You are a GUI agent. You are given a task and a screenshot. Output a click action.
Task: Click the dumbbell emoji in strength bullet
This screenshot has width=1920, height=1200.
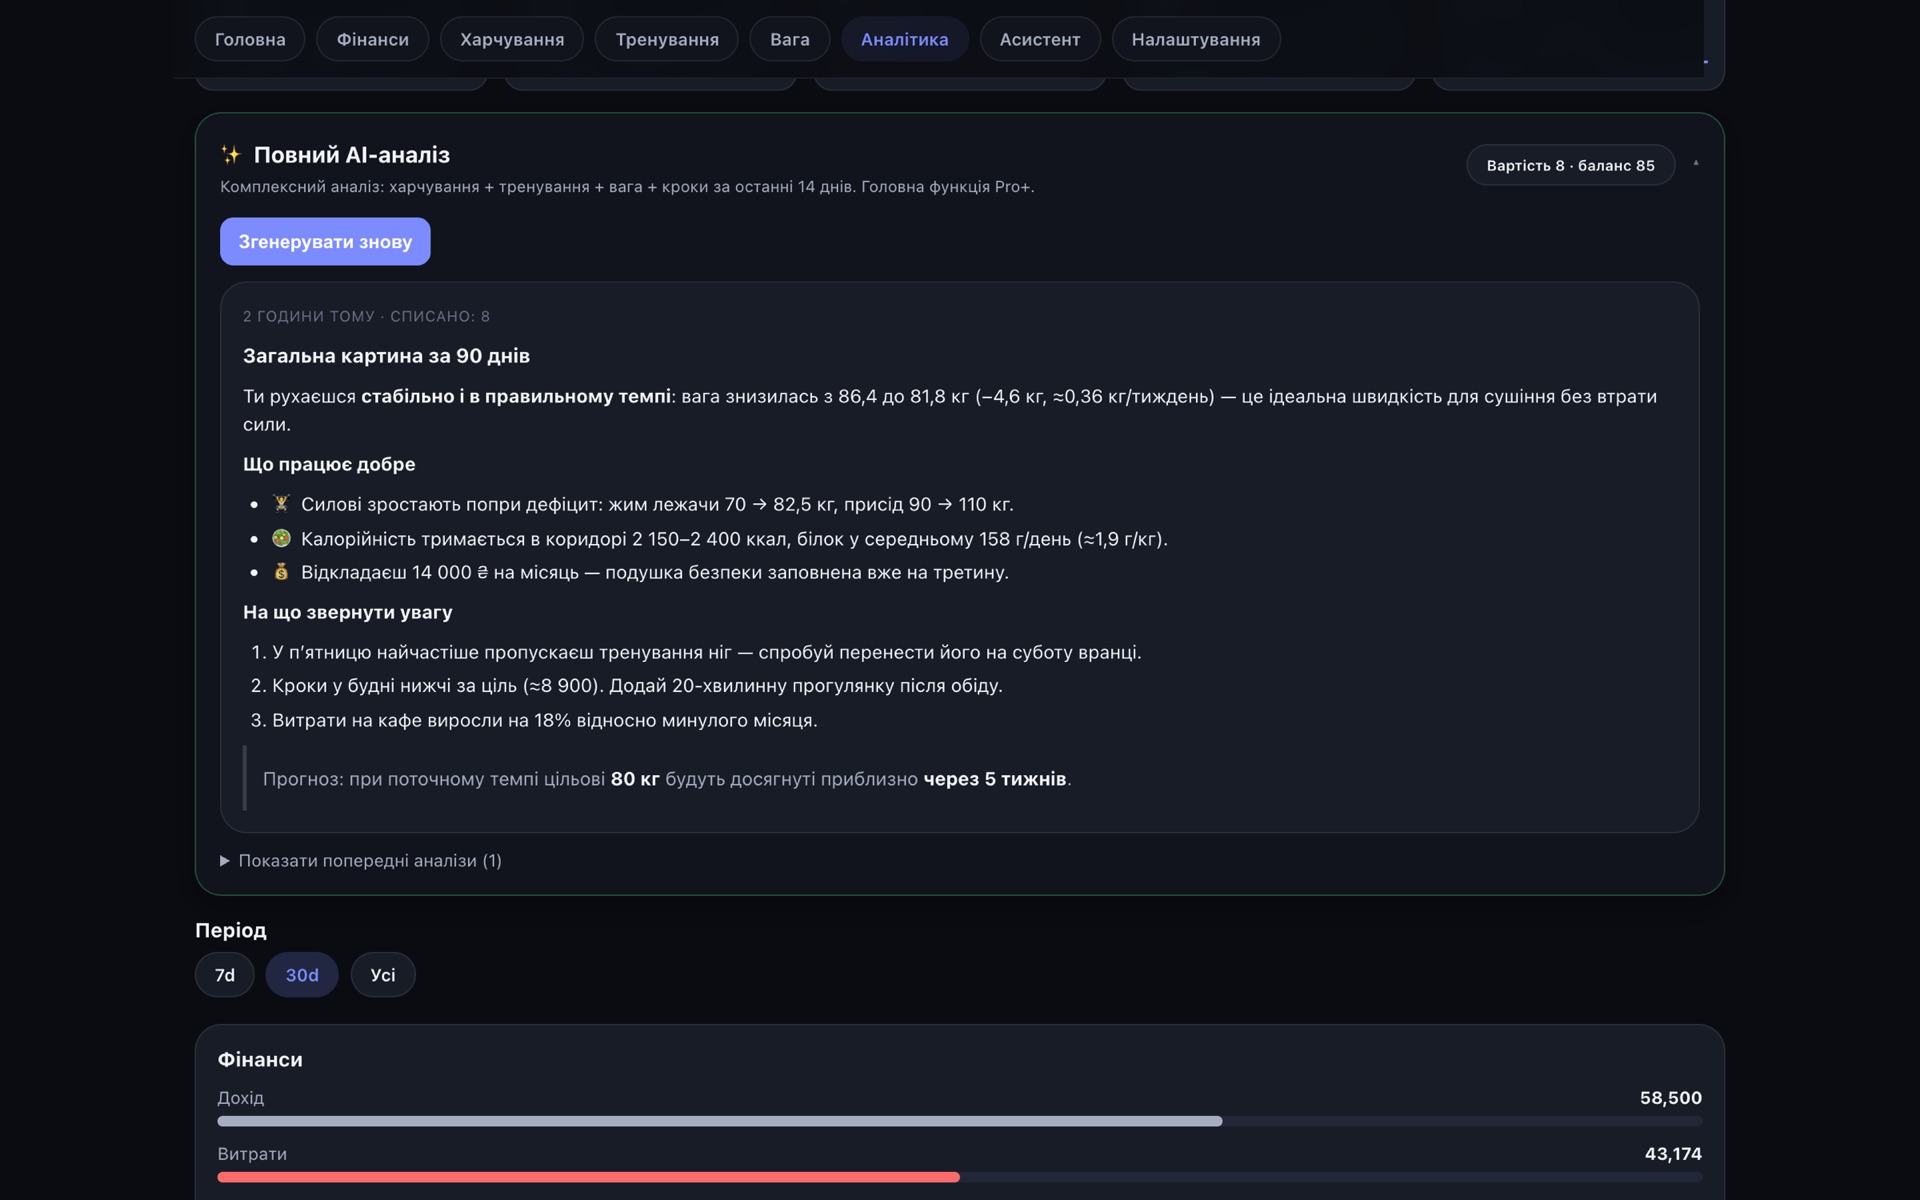point(281,503)
